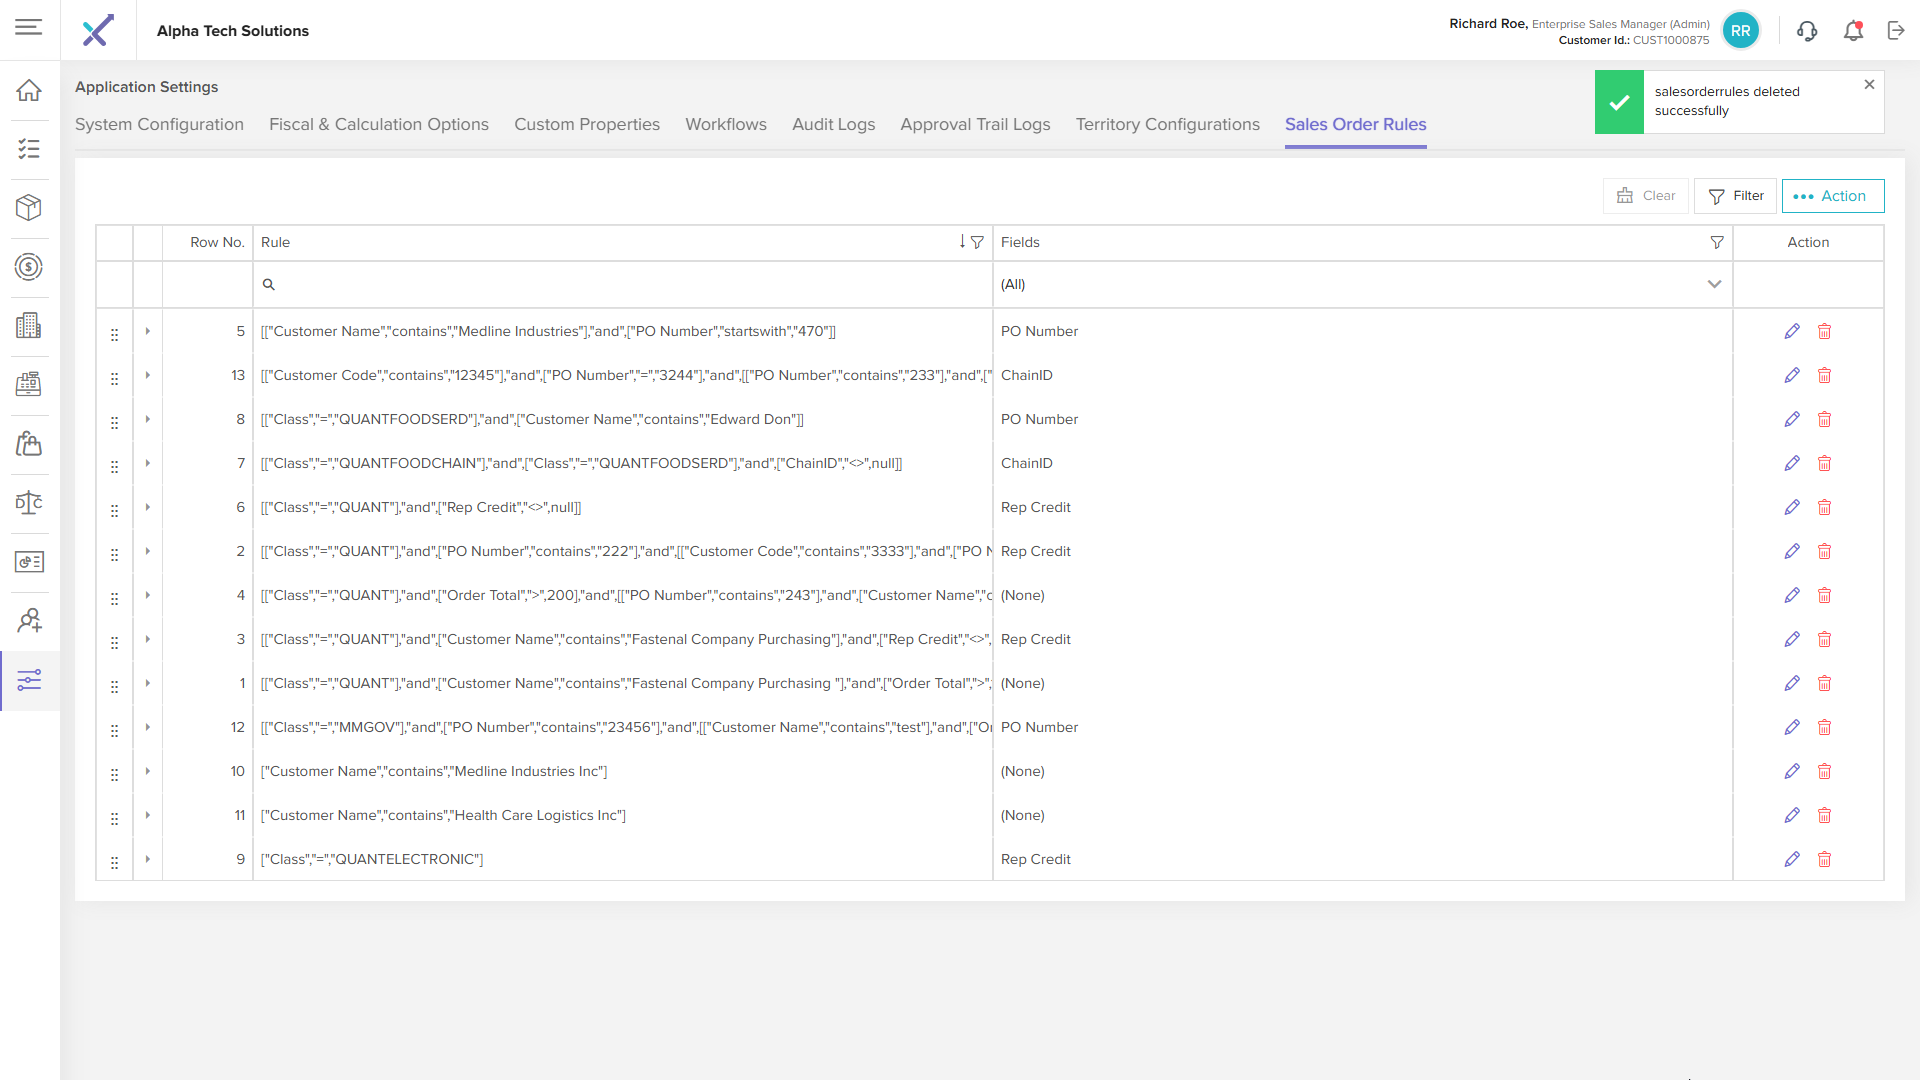Open the Territory Configurations tab
The image size is (1920, 1080).
coord(1167,124)
